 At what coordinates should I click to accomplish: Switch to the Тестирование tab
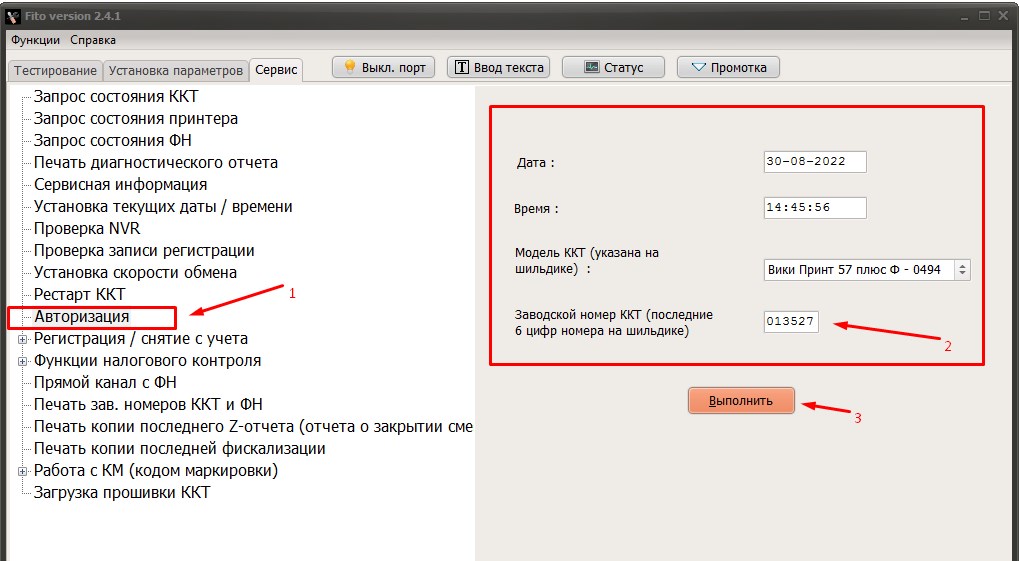click(55, 70)
